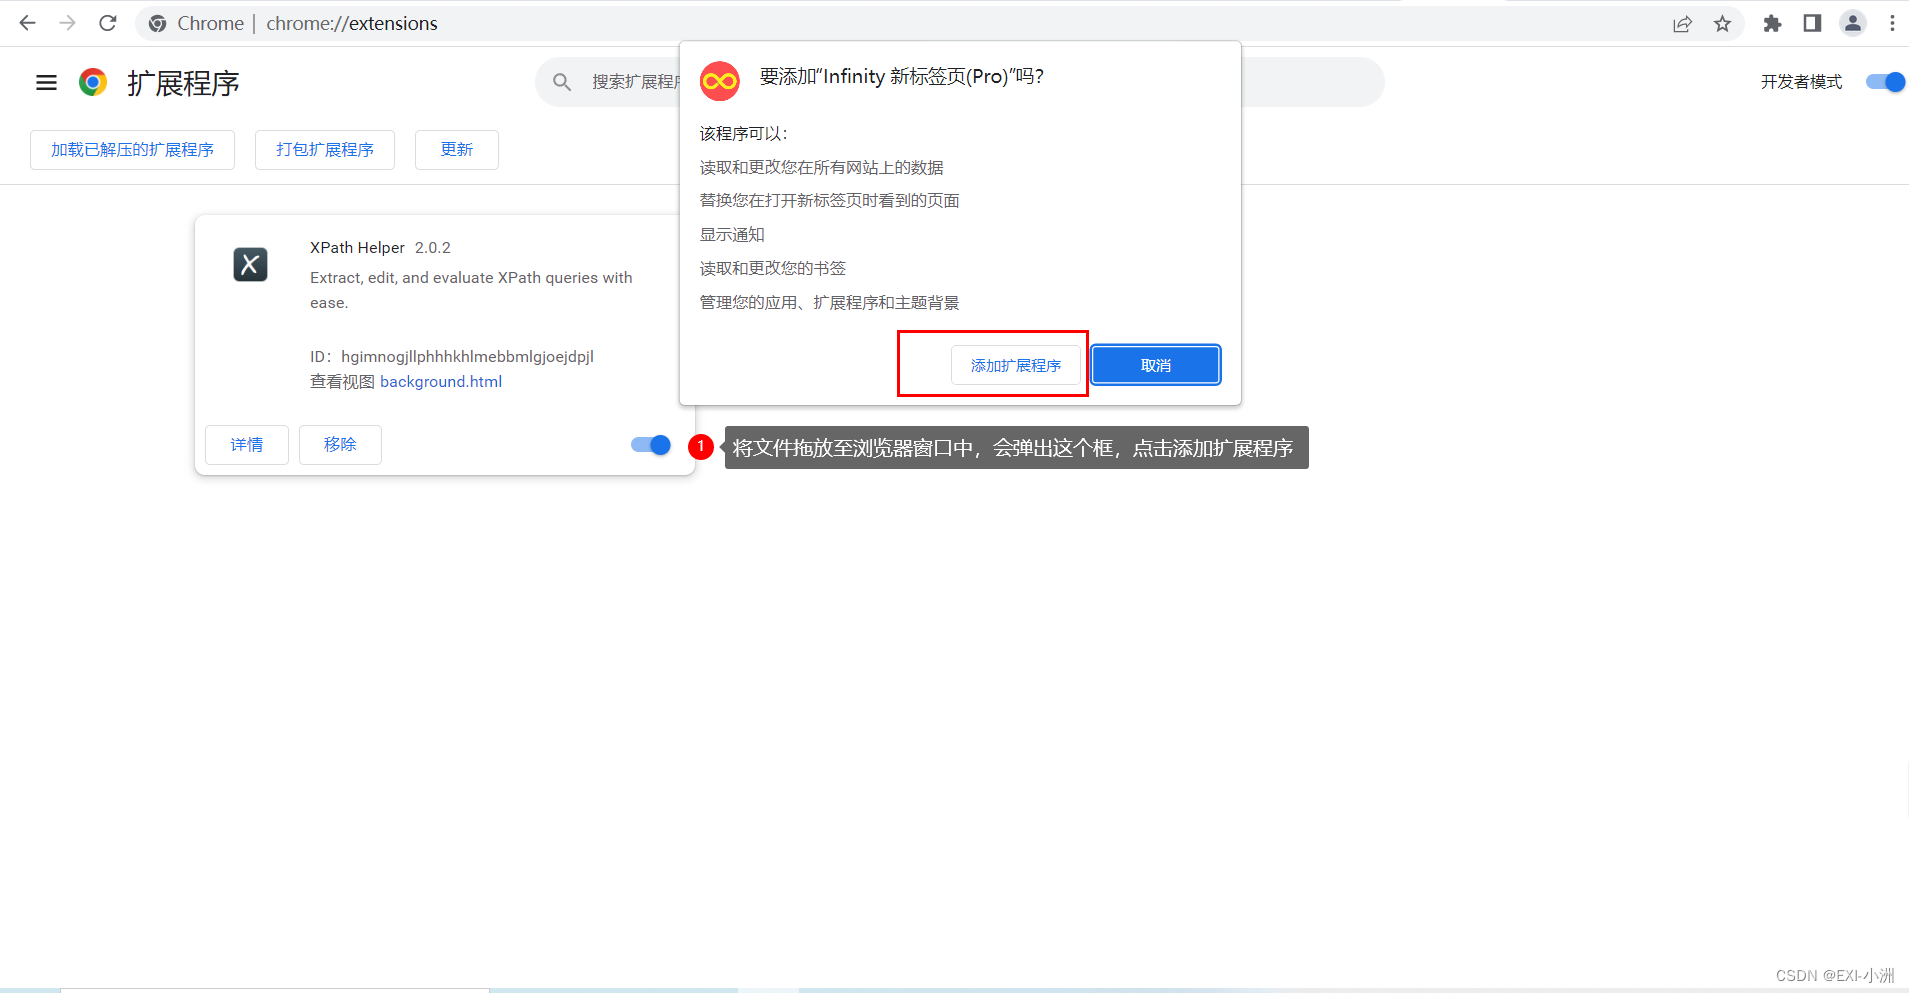Click the 更新 update button
Screen dimensions: 1909x993
(457, 150)
